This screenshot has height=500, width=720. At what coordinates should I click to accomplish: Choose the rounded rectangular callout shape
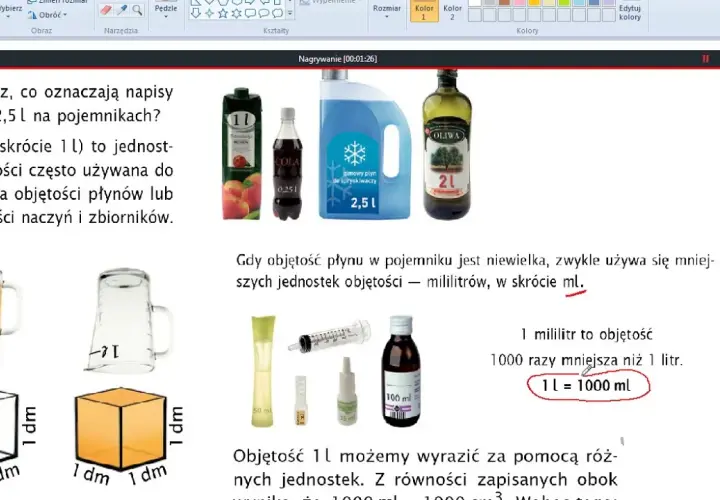250,13
